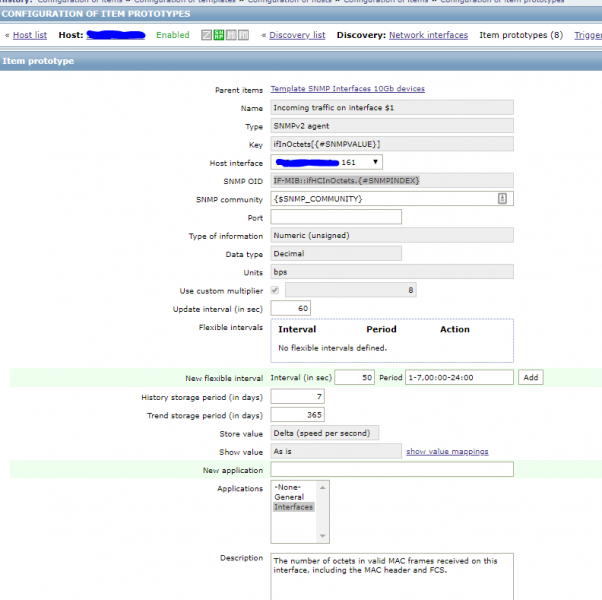Click the Name field
This screenshot has height=600, width=602.
tap(392, 107)
